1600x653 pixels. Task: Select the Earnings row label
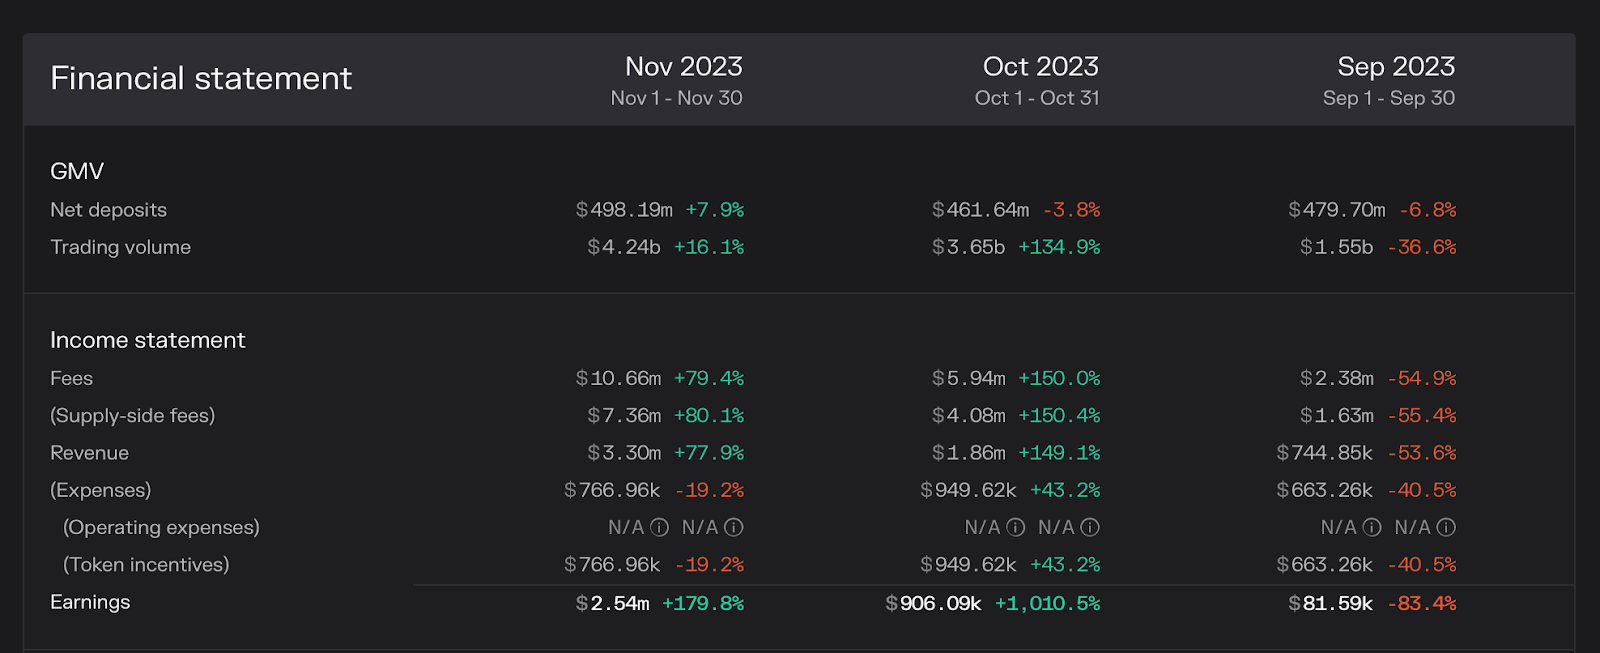tap(90, 602)
